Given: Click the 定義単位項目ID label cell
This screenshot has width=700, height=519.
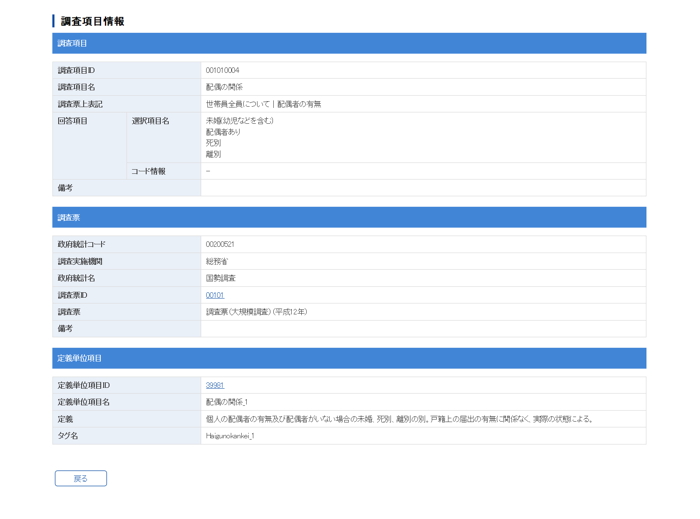Looking at the screenshot, I should tap(127, 385).
